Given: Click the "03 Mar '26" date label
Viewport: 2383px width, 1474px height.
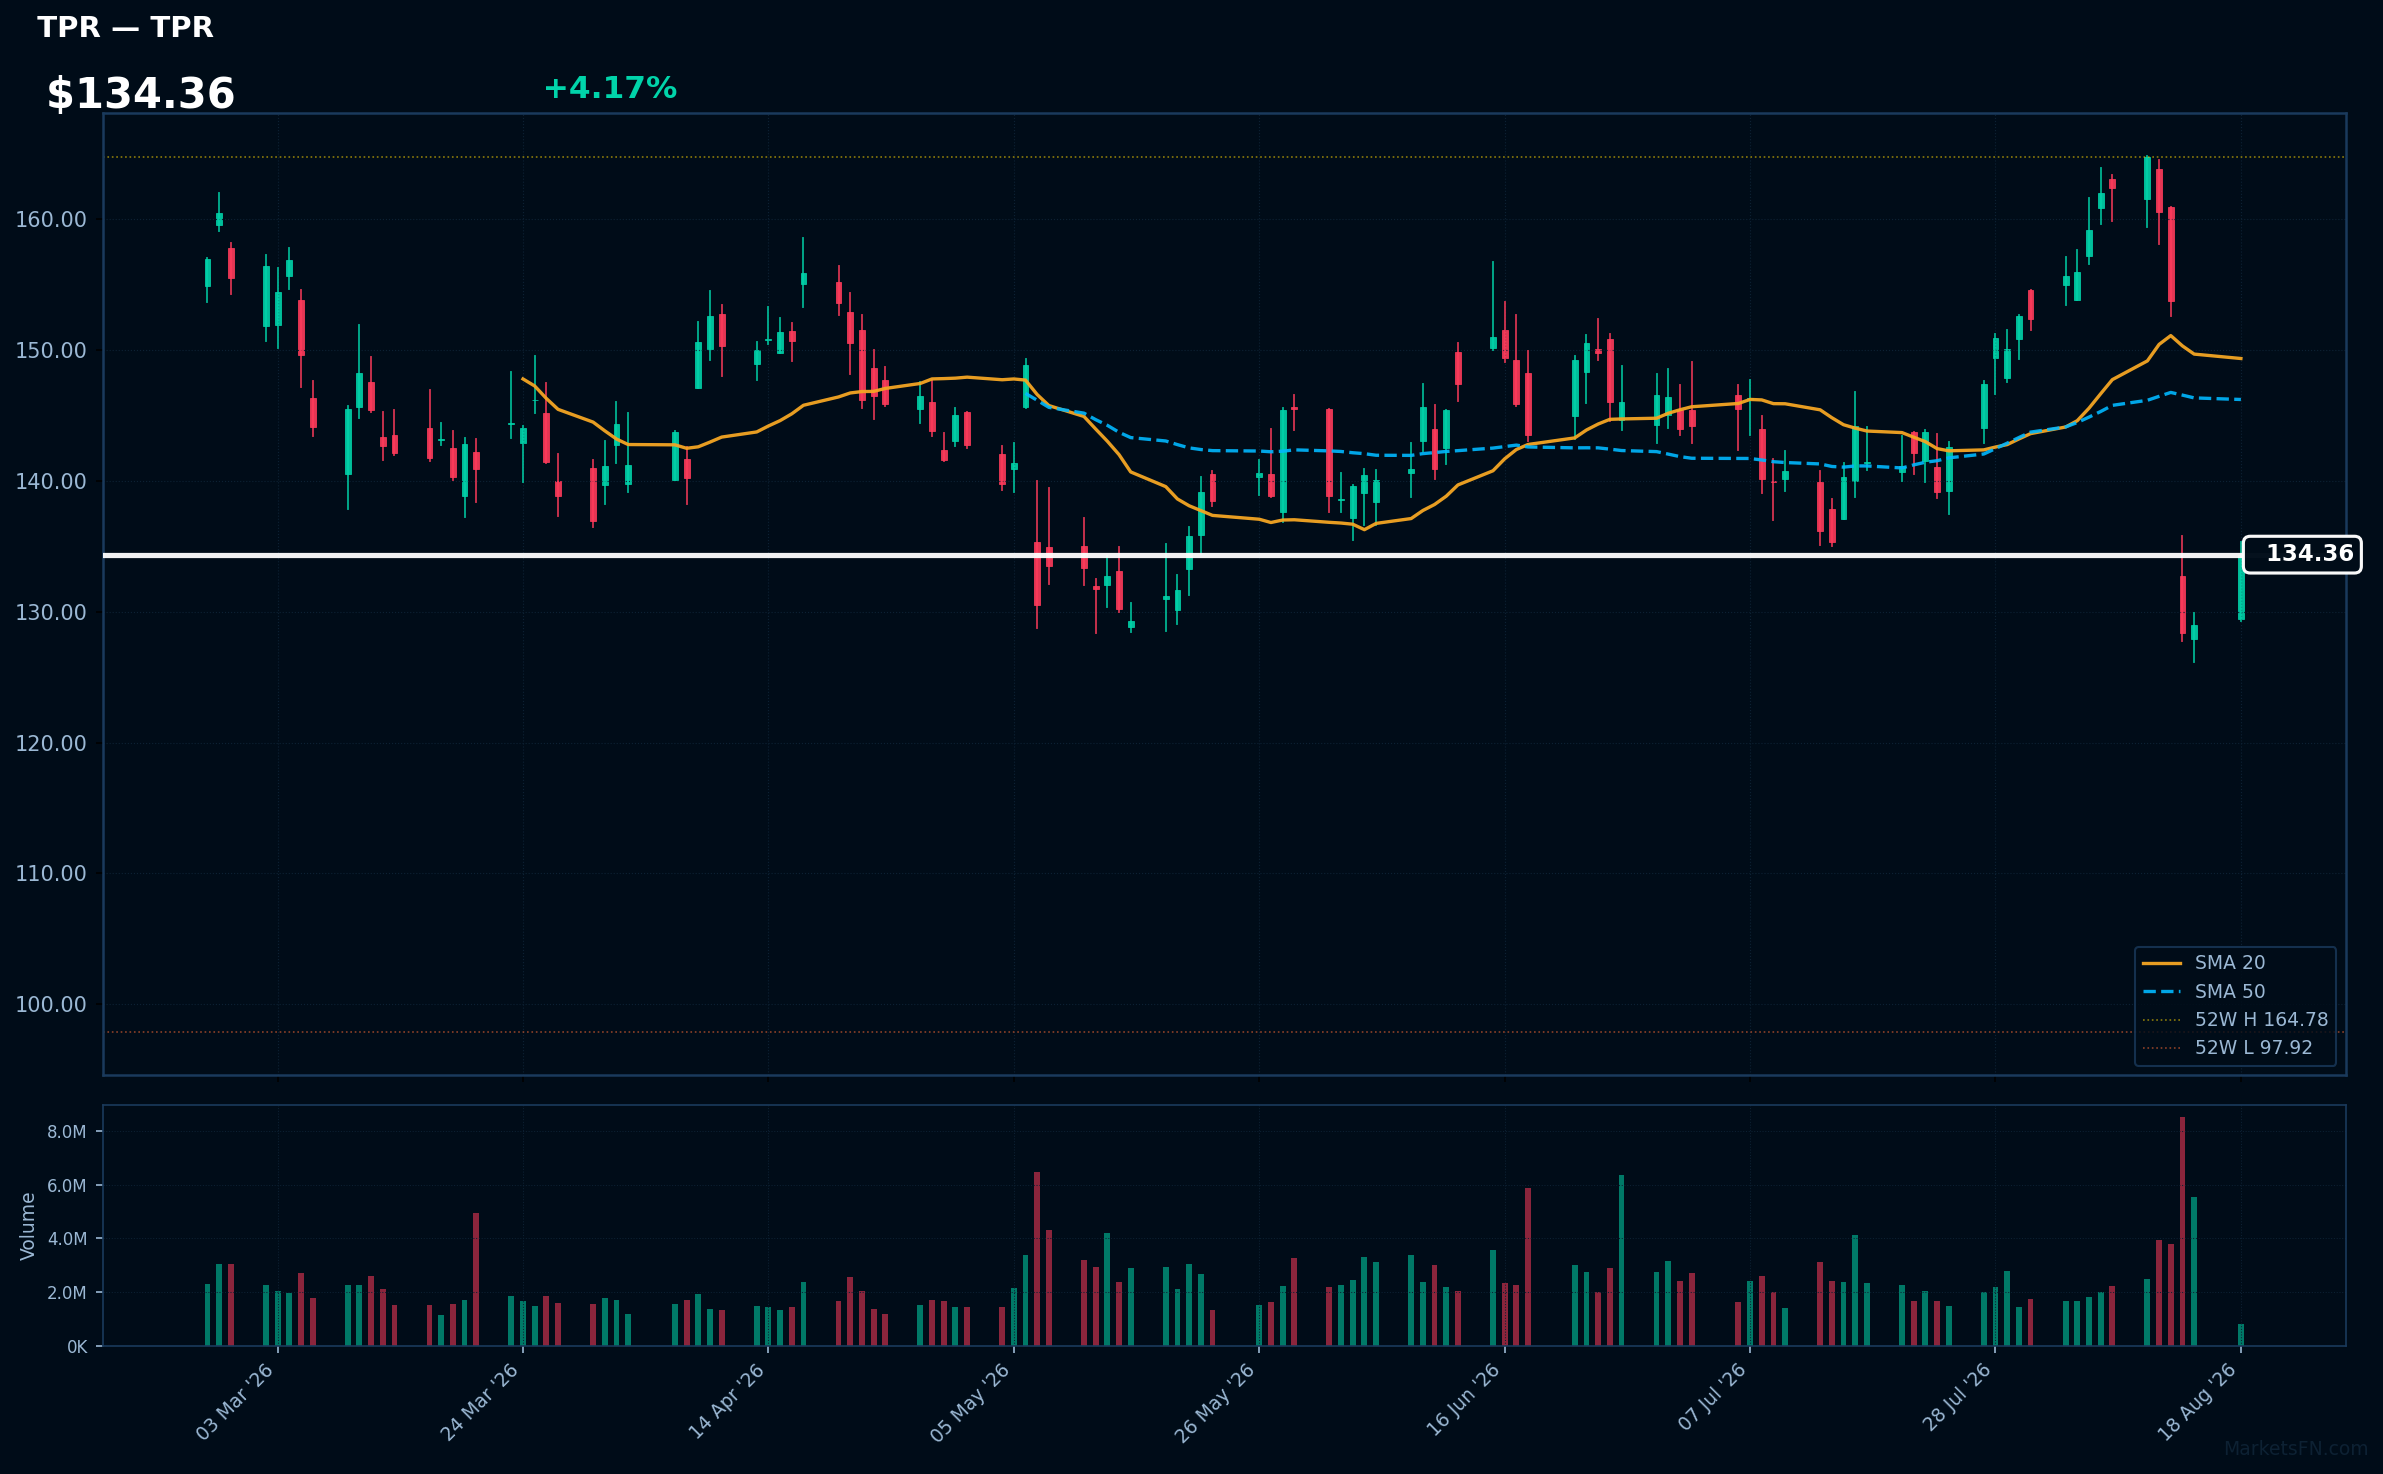Looking at the screenshot, I should point(235,1401).
